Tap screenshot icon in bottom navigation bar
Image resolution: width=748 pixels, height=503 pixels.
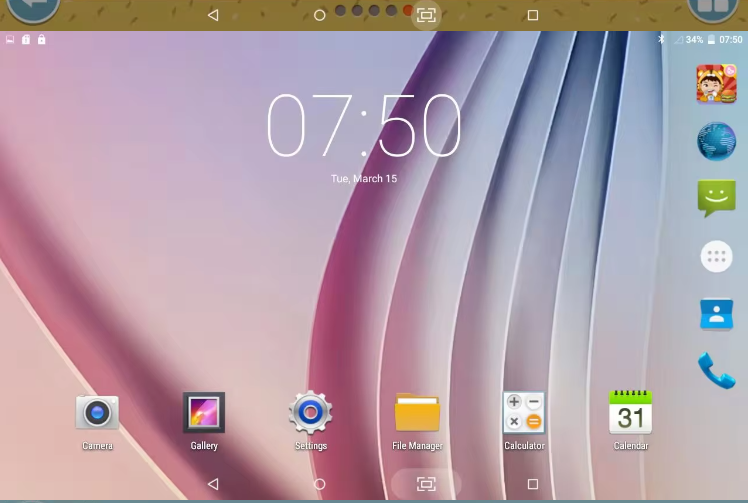[x=426, y=484]
